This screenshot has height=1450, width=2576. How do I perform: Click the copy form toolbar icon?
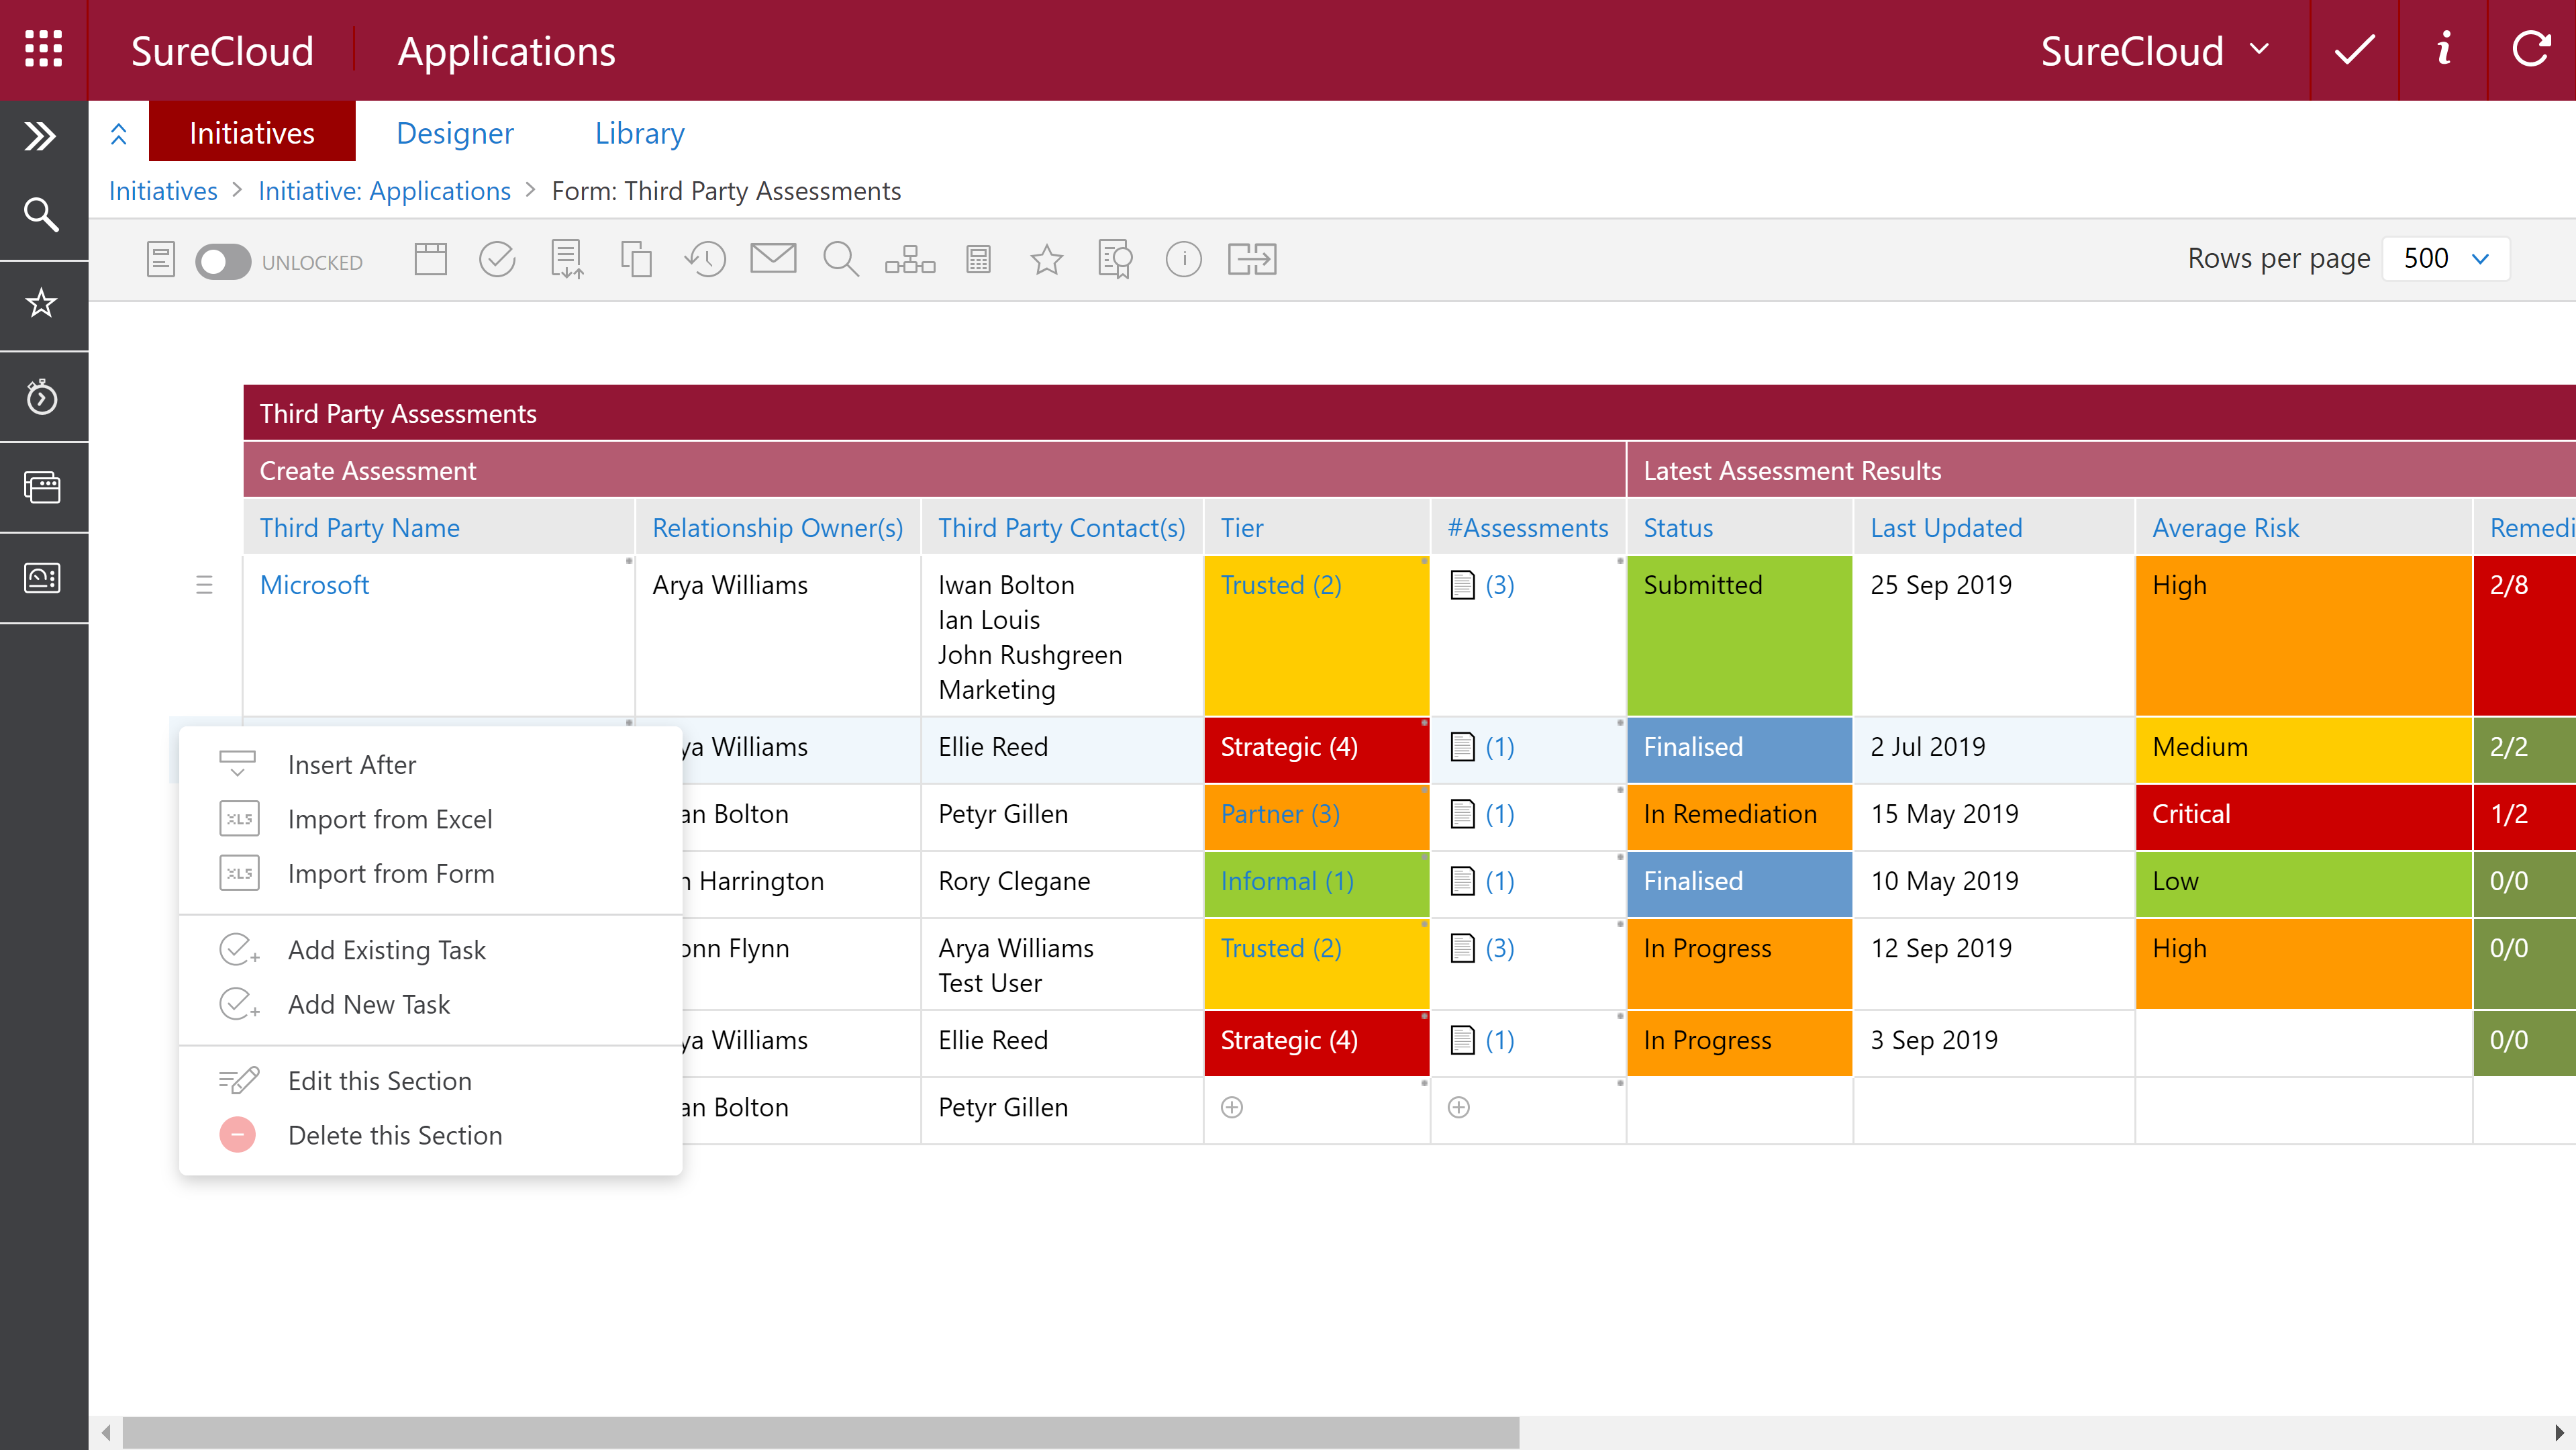click(x=636, y=260)
